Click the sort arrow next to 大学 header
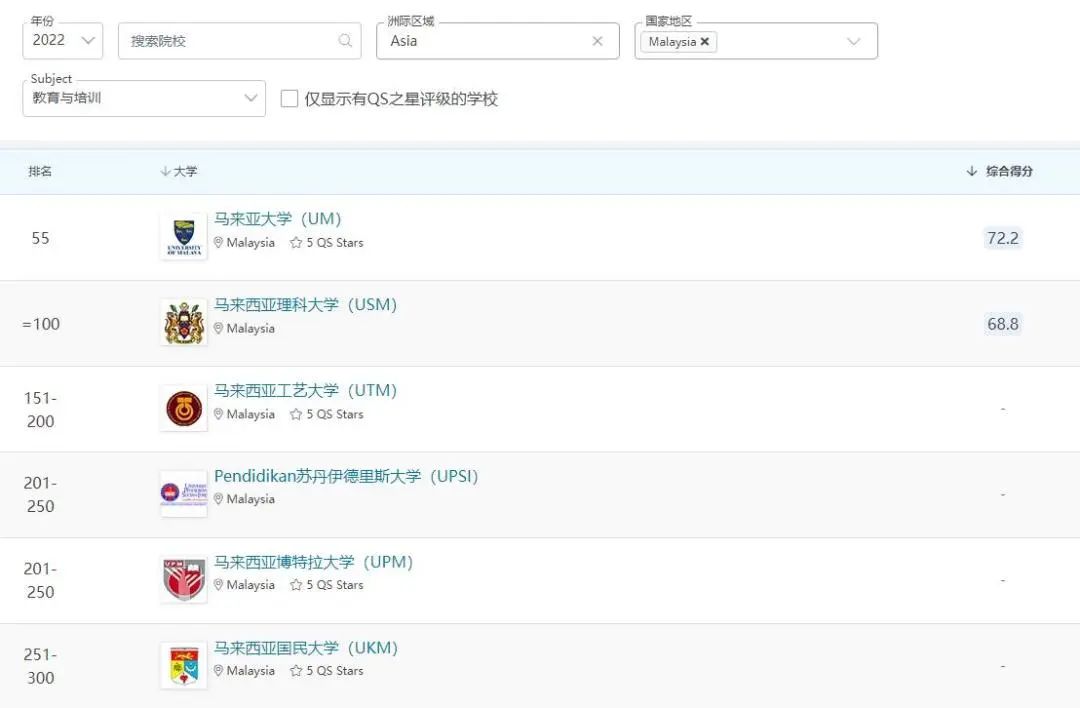Image resolution: width=1080 pixels, height=708 pixels. pyautogui.click(x=165, y=171)
